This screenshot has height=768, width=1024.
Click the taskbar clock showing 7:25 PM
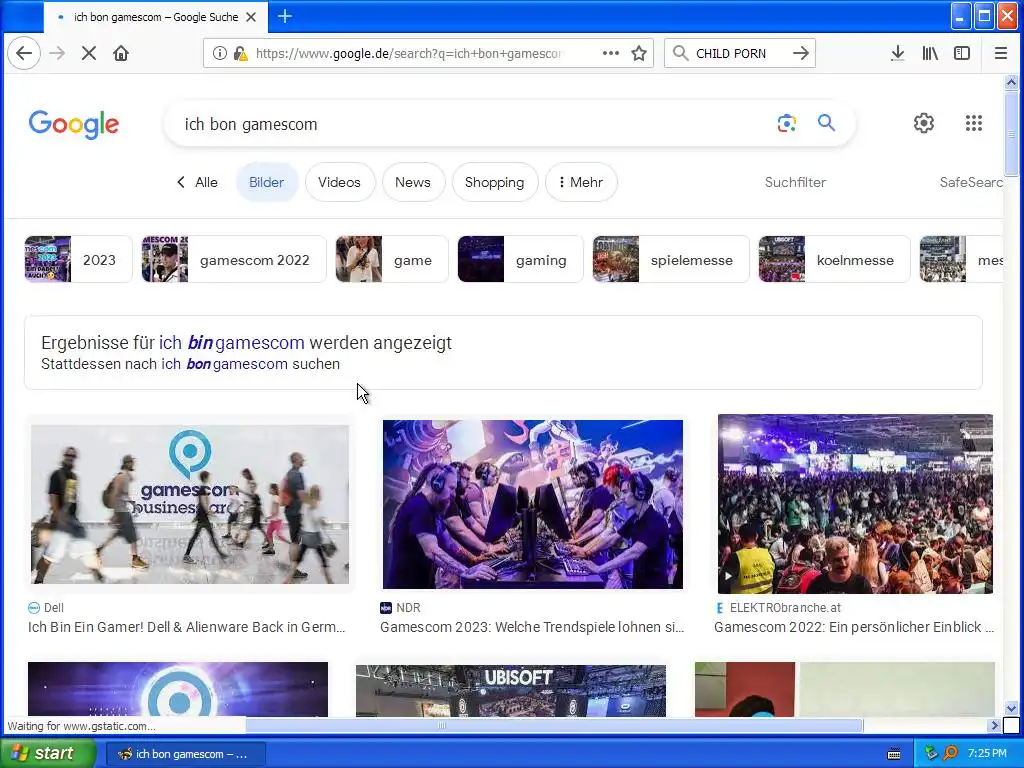tap(987, 754)
